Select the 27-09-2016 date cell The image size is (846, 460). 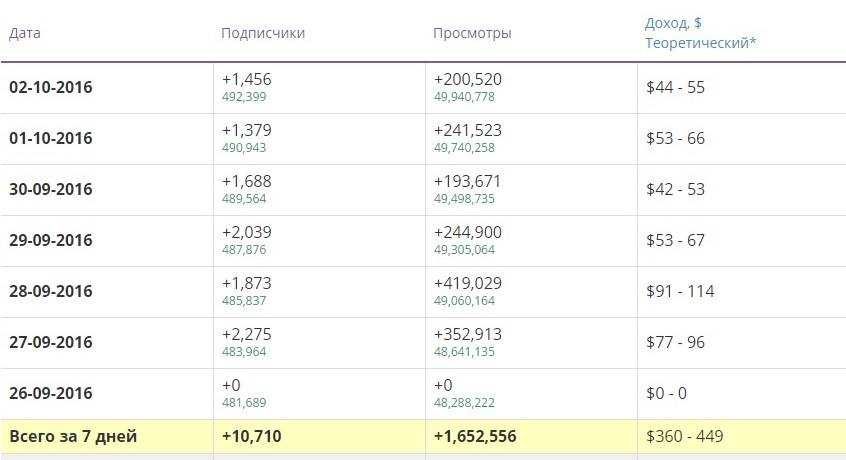[x=51, y=342]
